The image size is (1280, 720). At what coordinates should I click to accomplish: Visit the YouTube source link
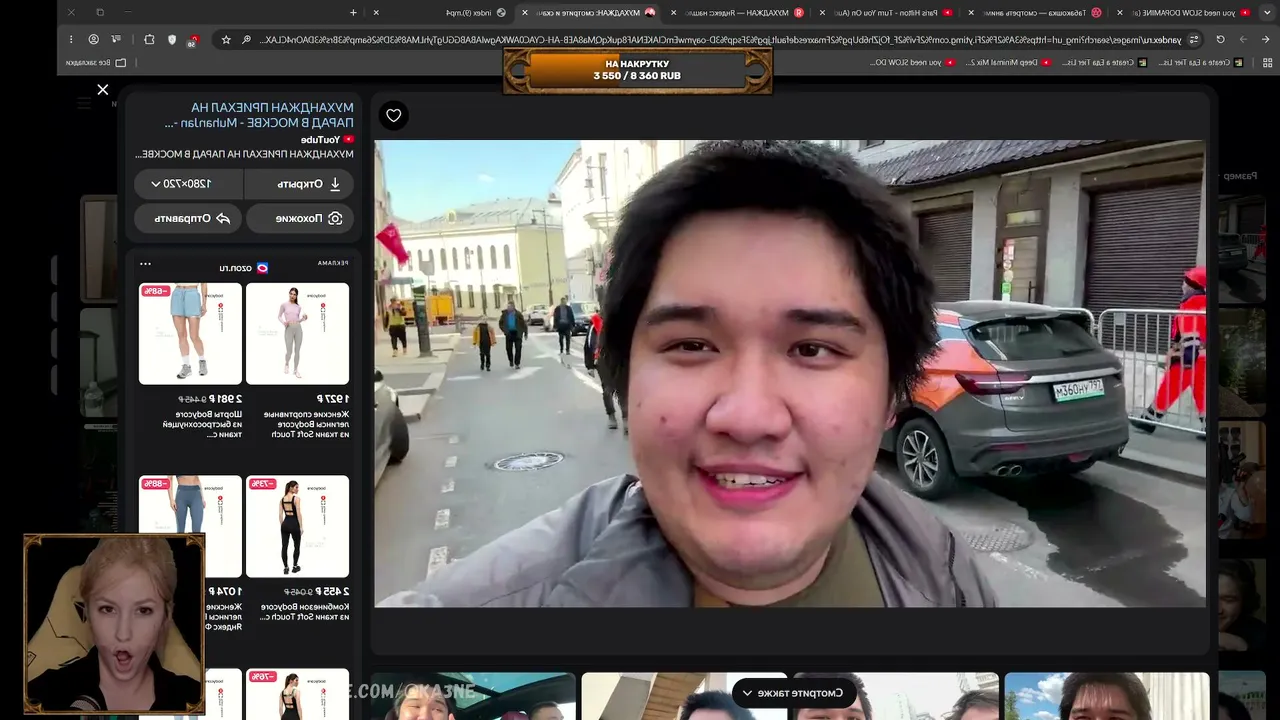327,139
